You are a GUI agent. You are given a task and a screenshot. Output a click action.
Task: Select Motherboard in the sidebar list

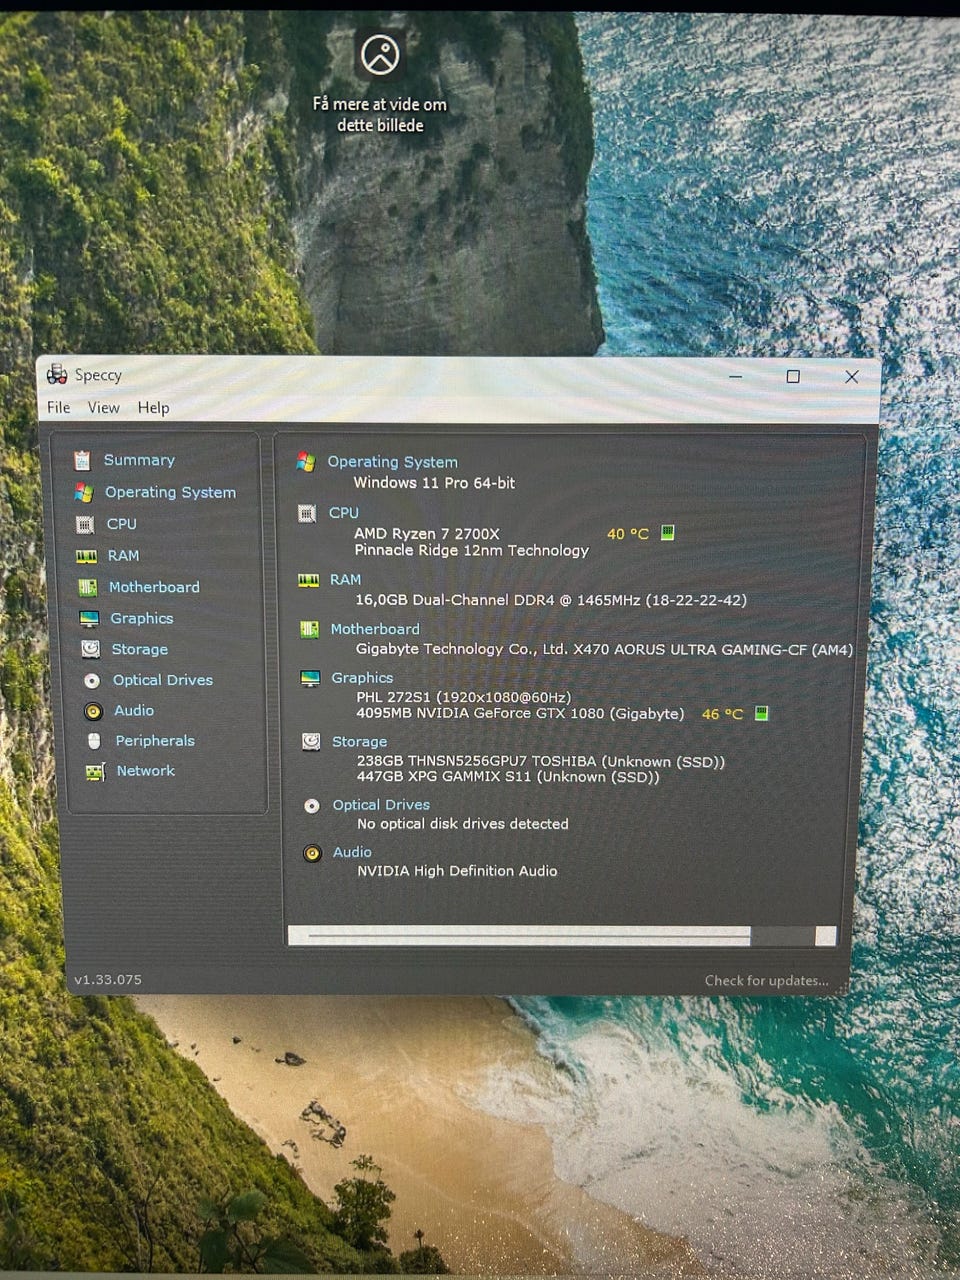(x=154, y=587)
